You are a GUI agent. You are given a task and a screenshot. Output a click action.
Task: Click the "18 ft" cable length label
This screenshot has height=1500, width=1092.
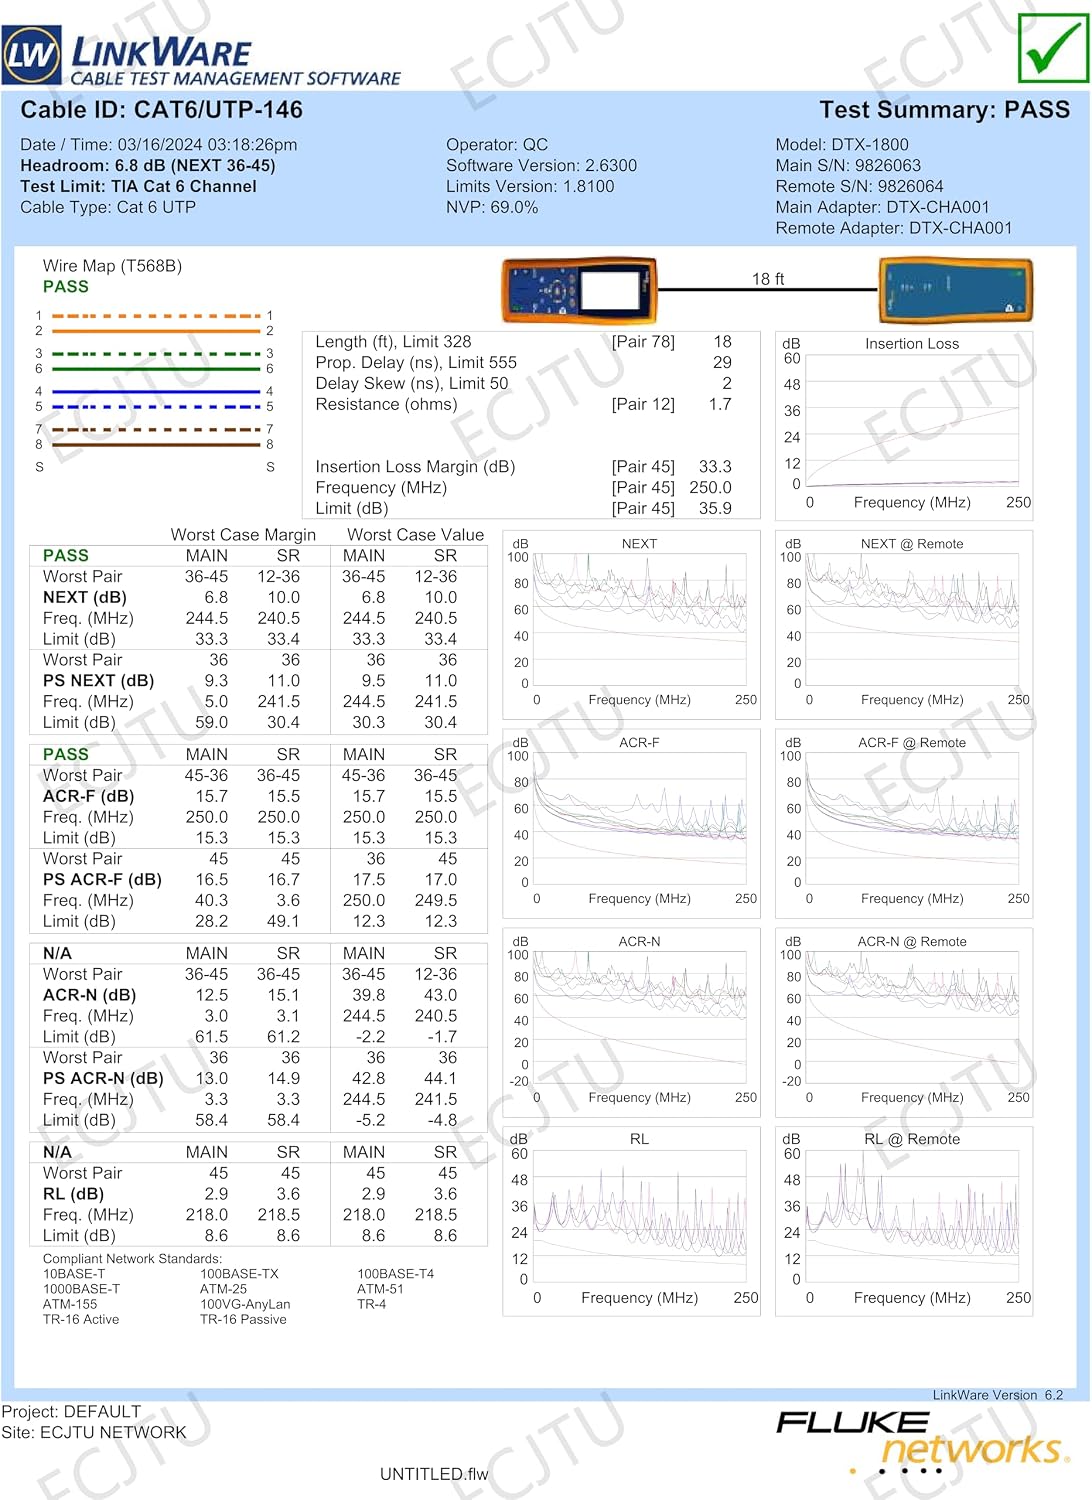(x=768, y=279)
